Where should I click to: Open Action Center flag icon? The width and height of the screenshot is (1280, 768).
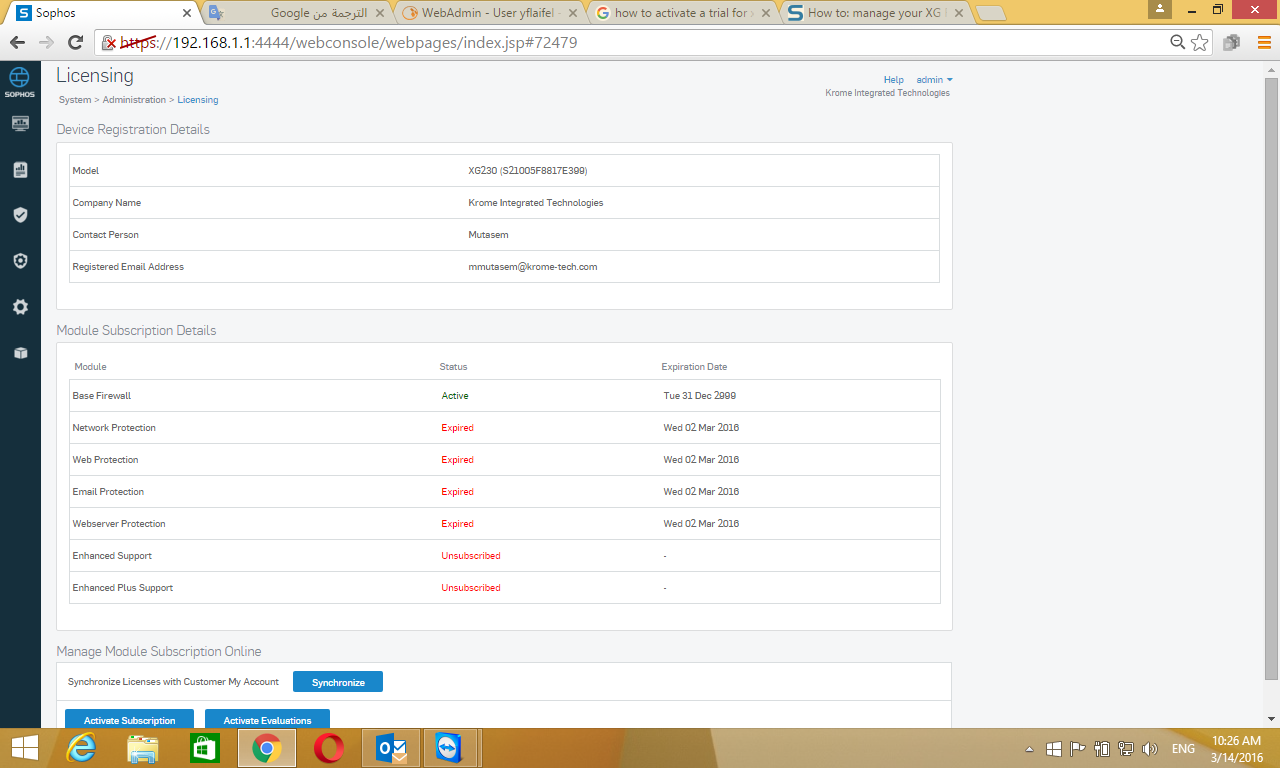[1078, 749]
